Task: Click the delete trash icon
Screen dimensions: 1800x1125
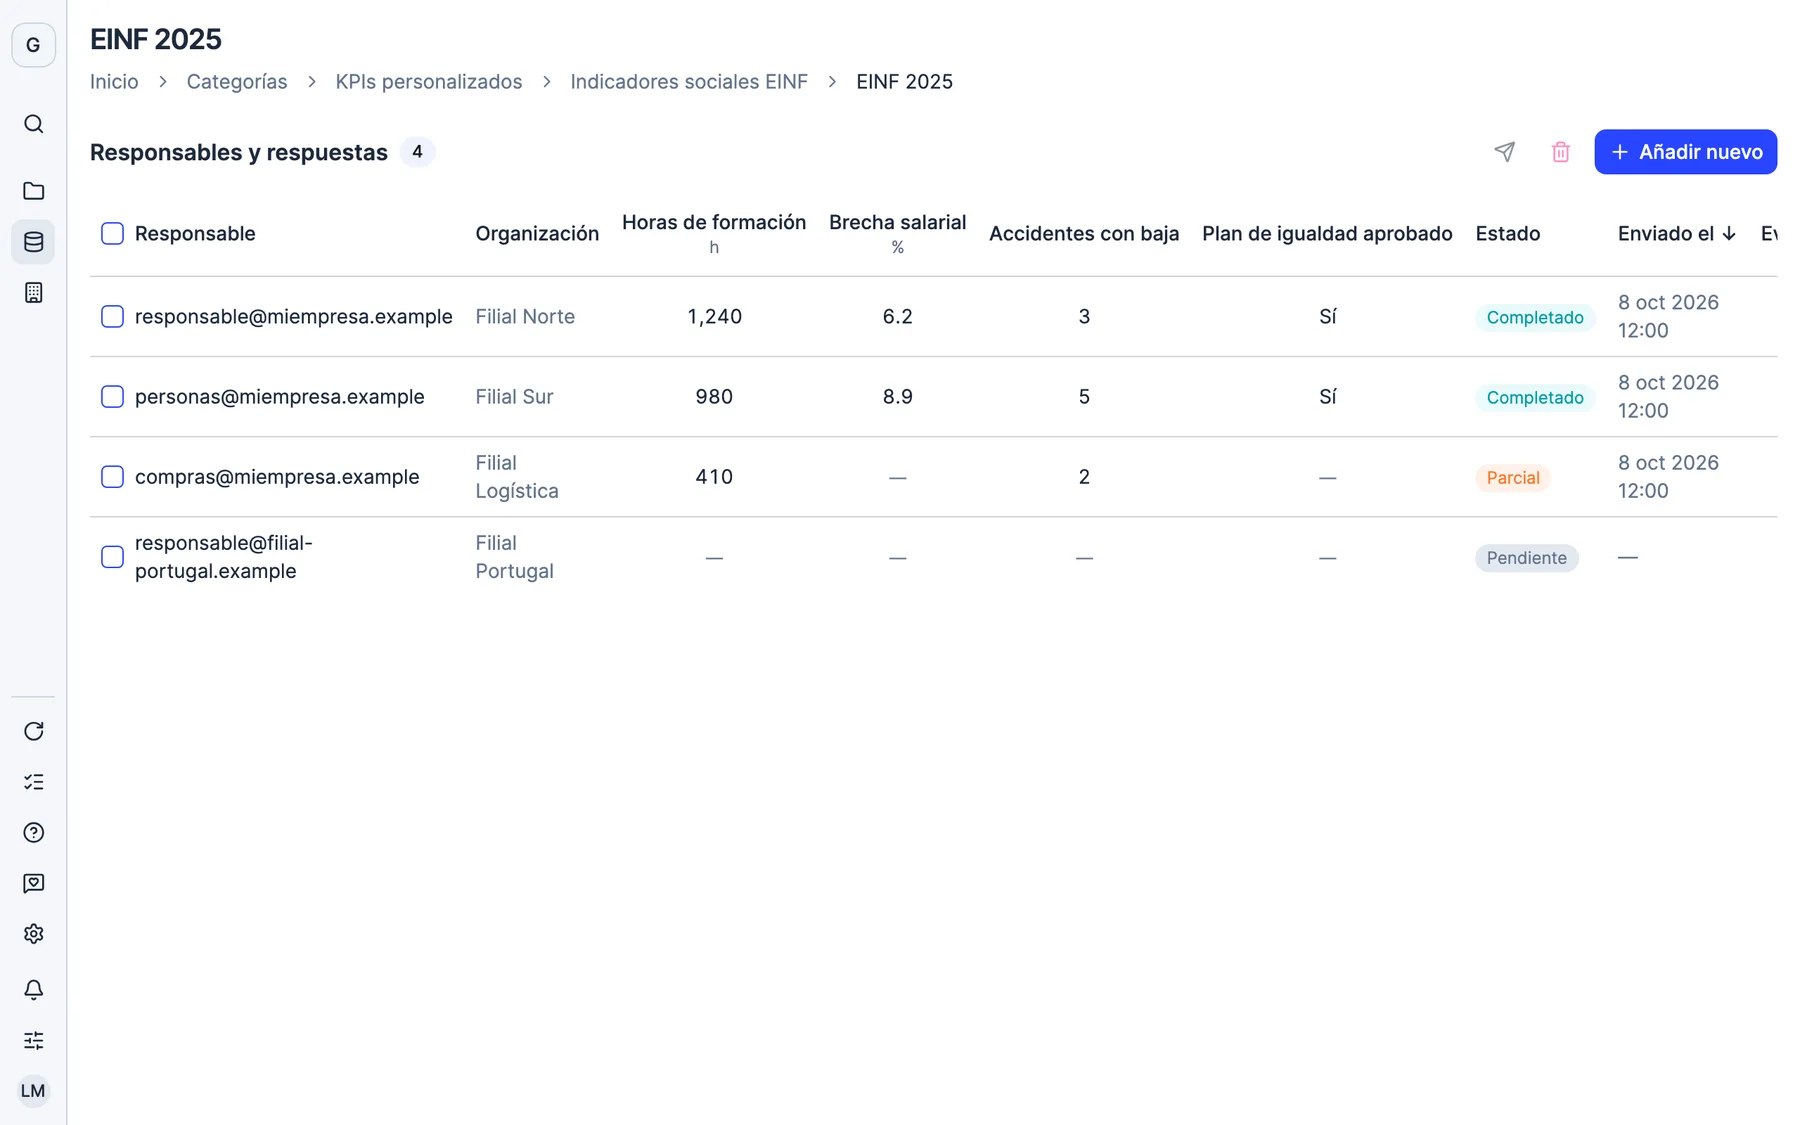Action: pyautogui.click(x=1560, y=152)
